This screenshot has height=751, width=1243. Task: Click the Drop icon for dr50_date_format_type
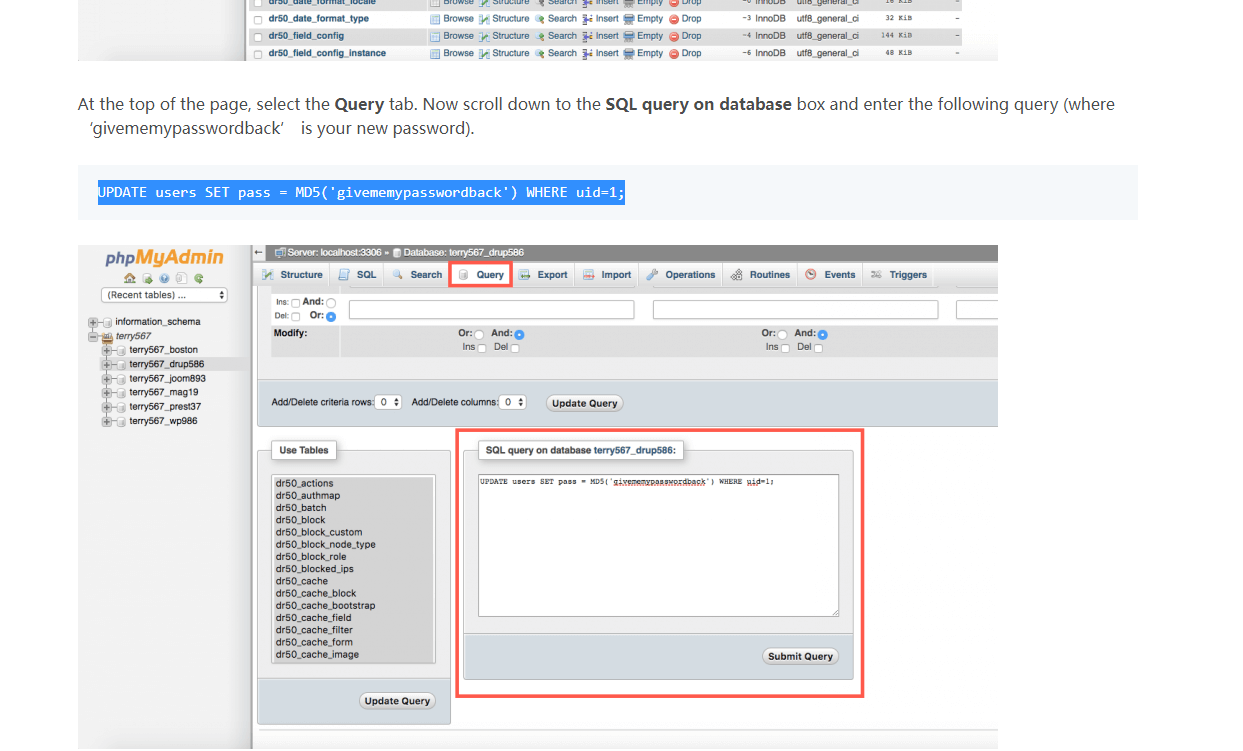(674, 19)
